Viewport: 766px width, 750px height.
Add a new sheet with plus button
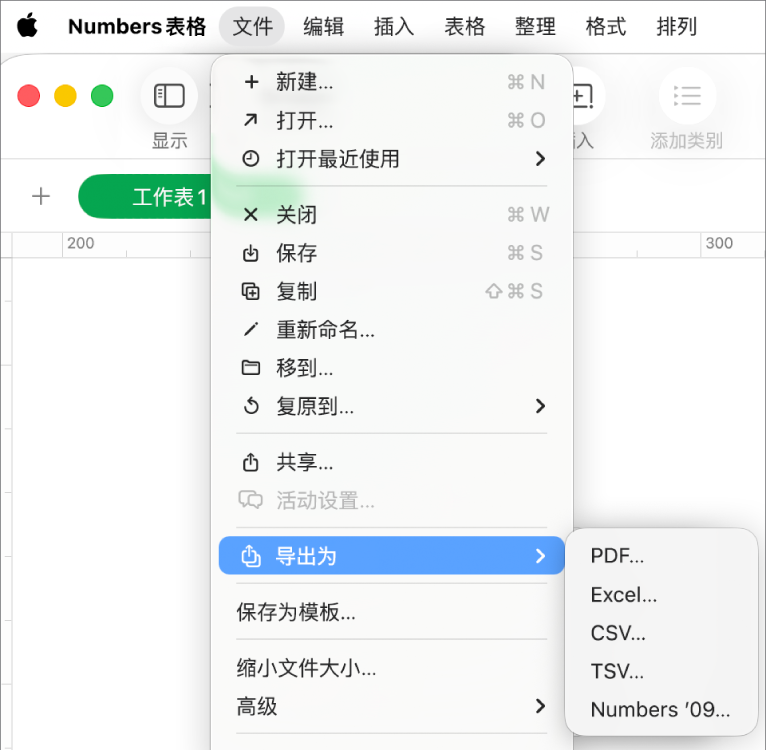click(x=41, y=196)
